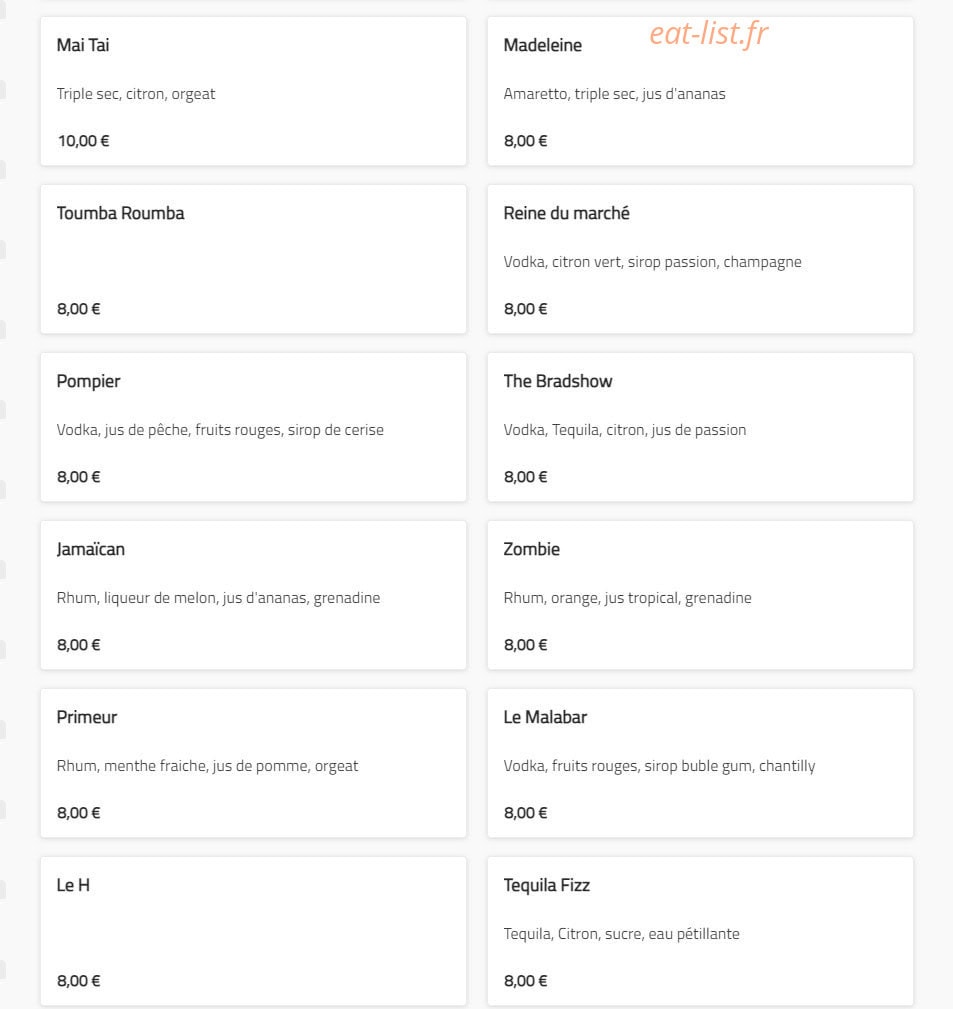The image size is (953, 1009).
Task: Click the Madeleine Amaretto ingredients text
Action: (x=615, y=95)
